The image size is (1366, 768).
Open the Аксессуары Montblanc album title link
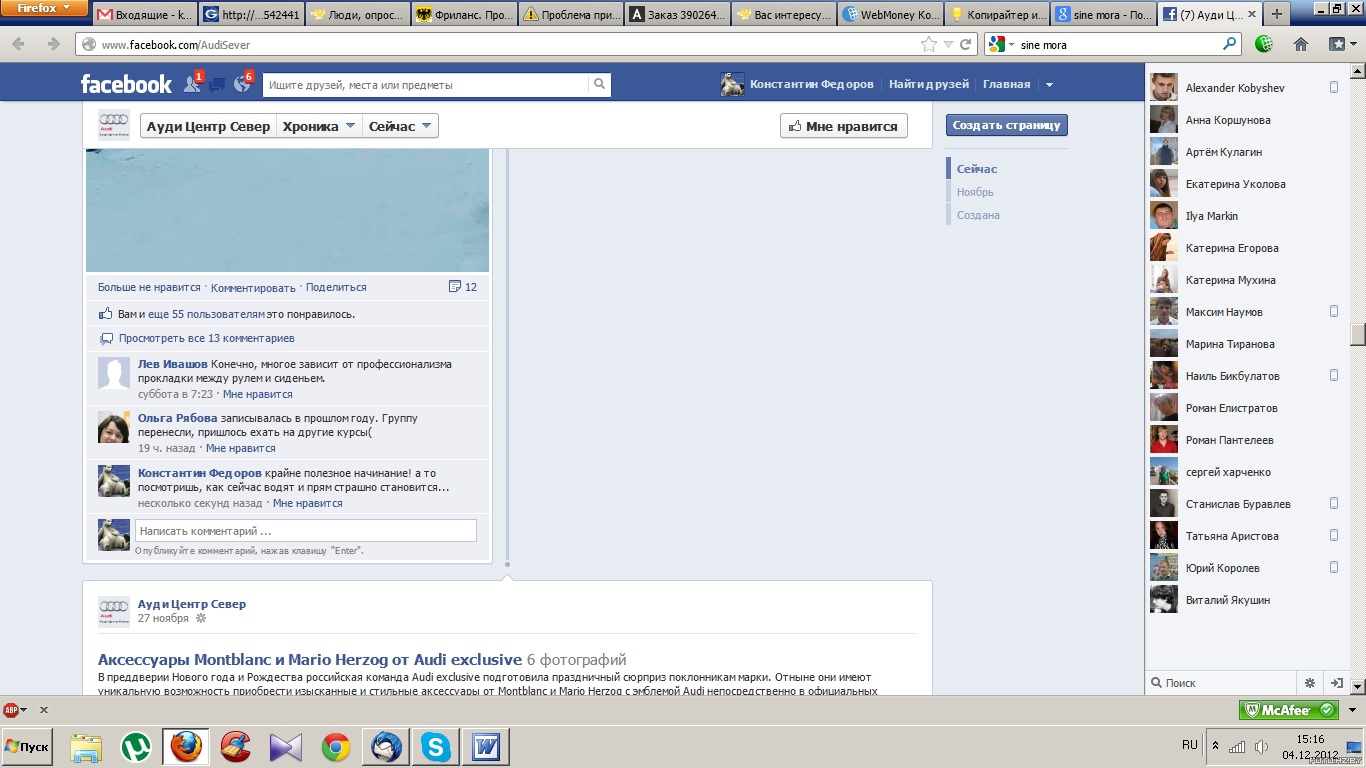[310, 660]
